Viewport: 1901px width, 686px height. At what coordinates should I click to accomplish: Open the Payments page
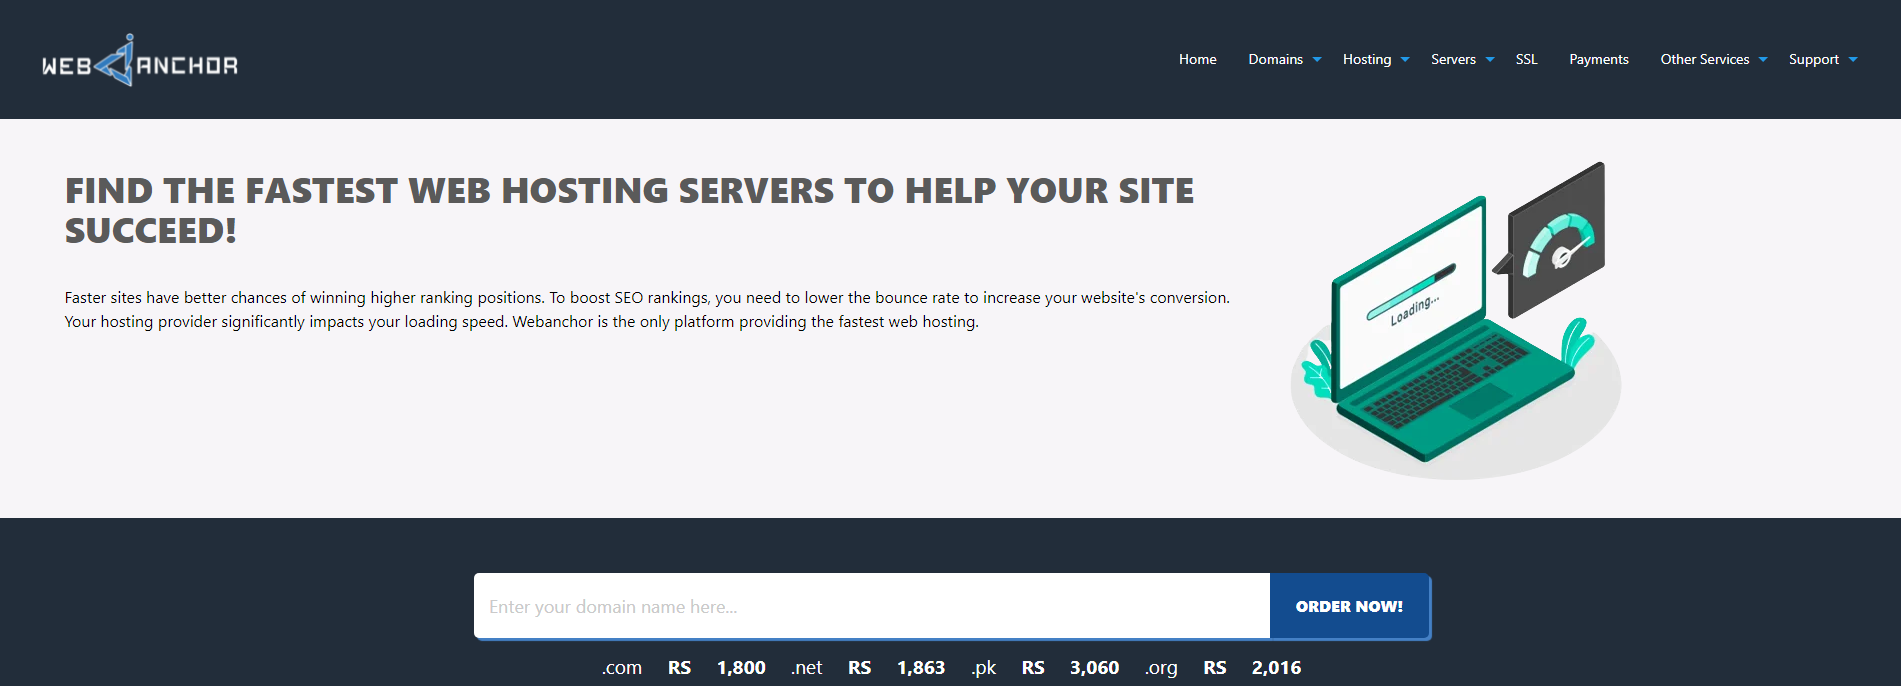click(1598, 60)
